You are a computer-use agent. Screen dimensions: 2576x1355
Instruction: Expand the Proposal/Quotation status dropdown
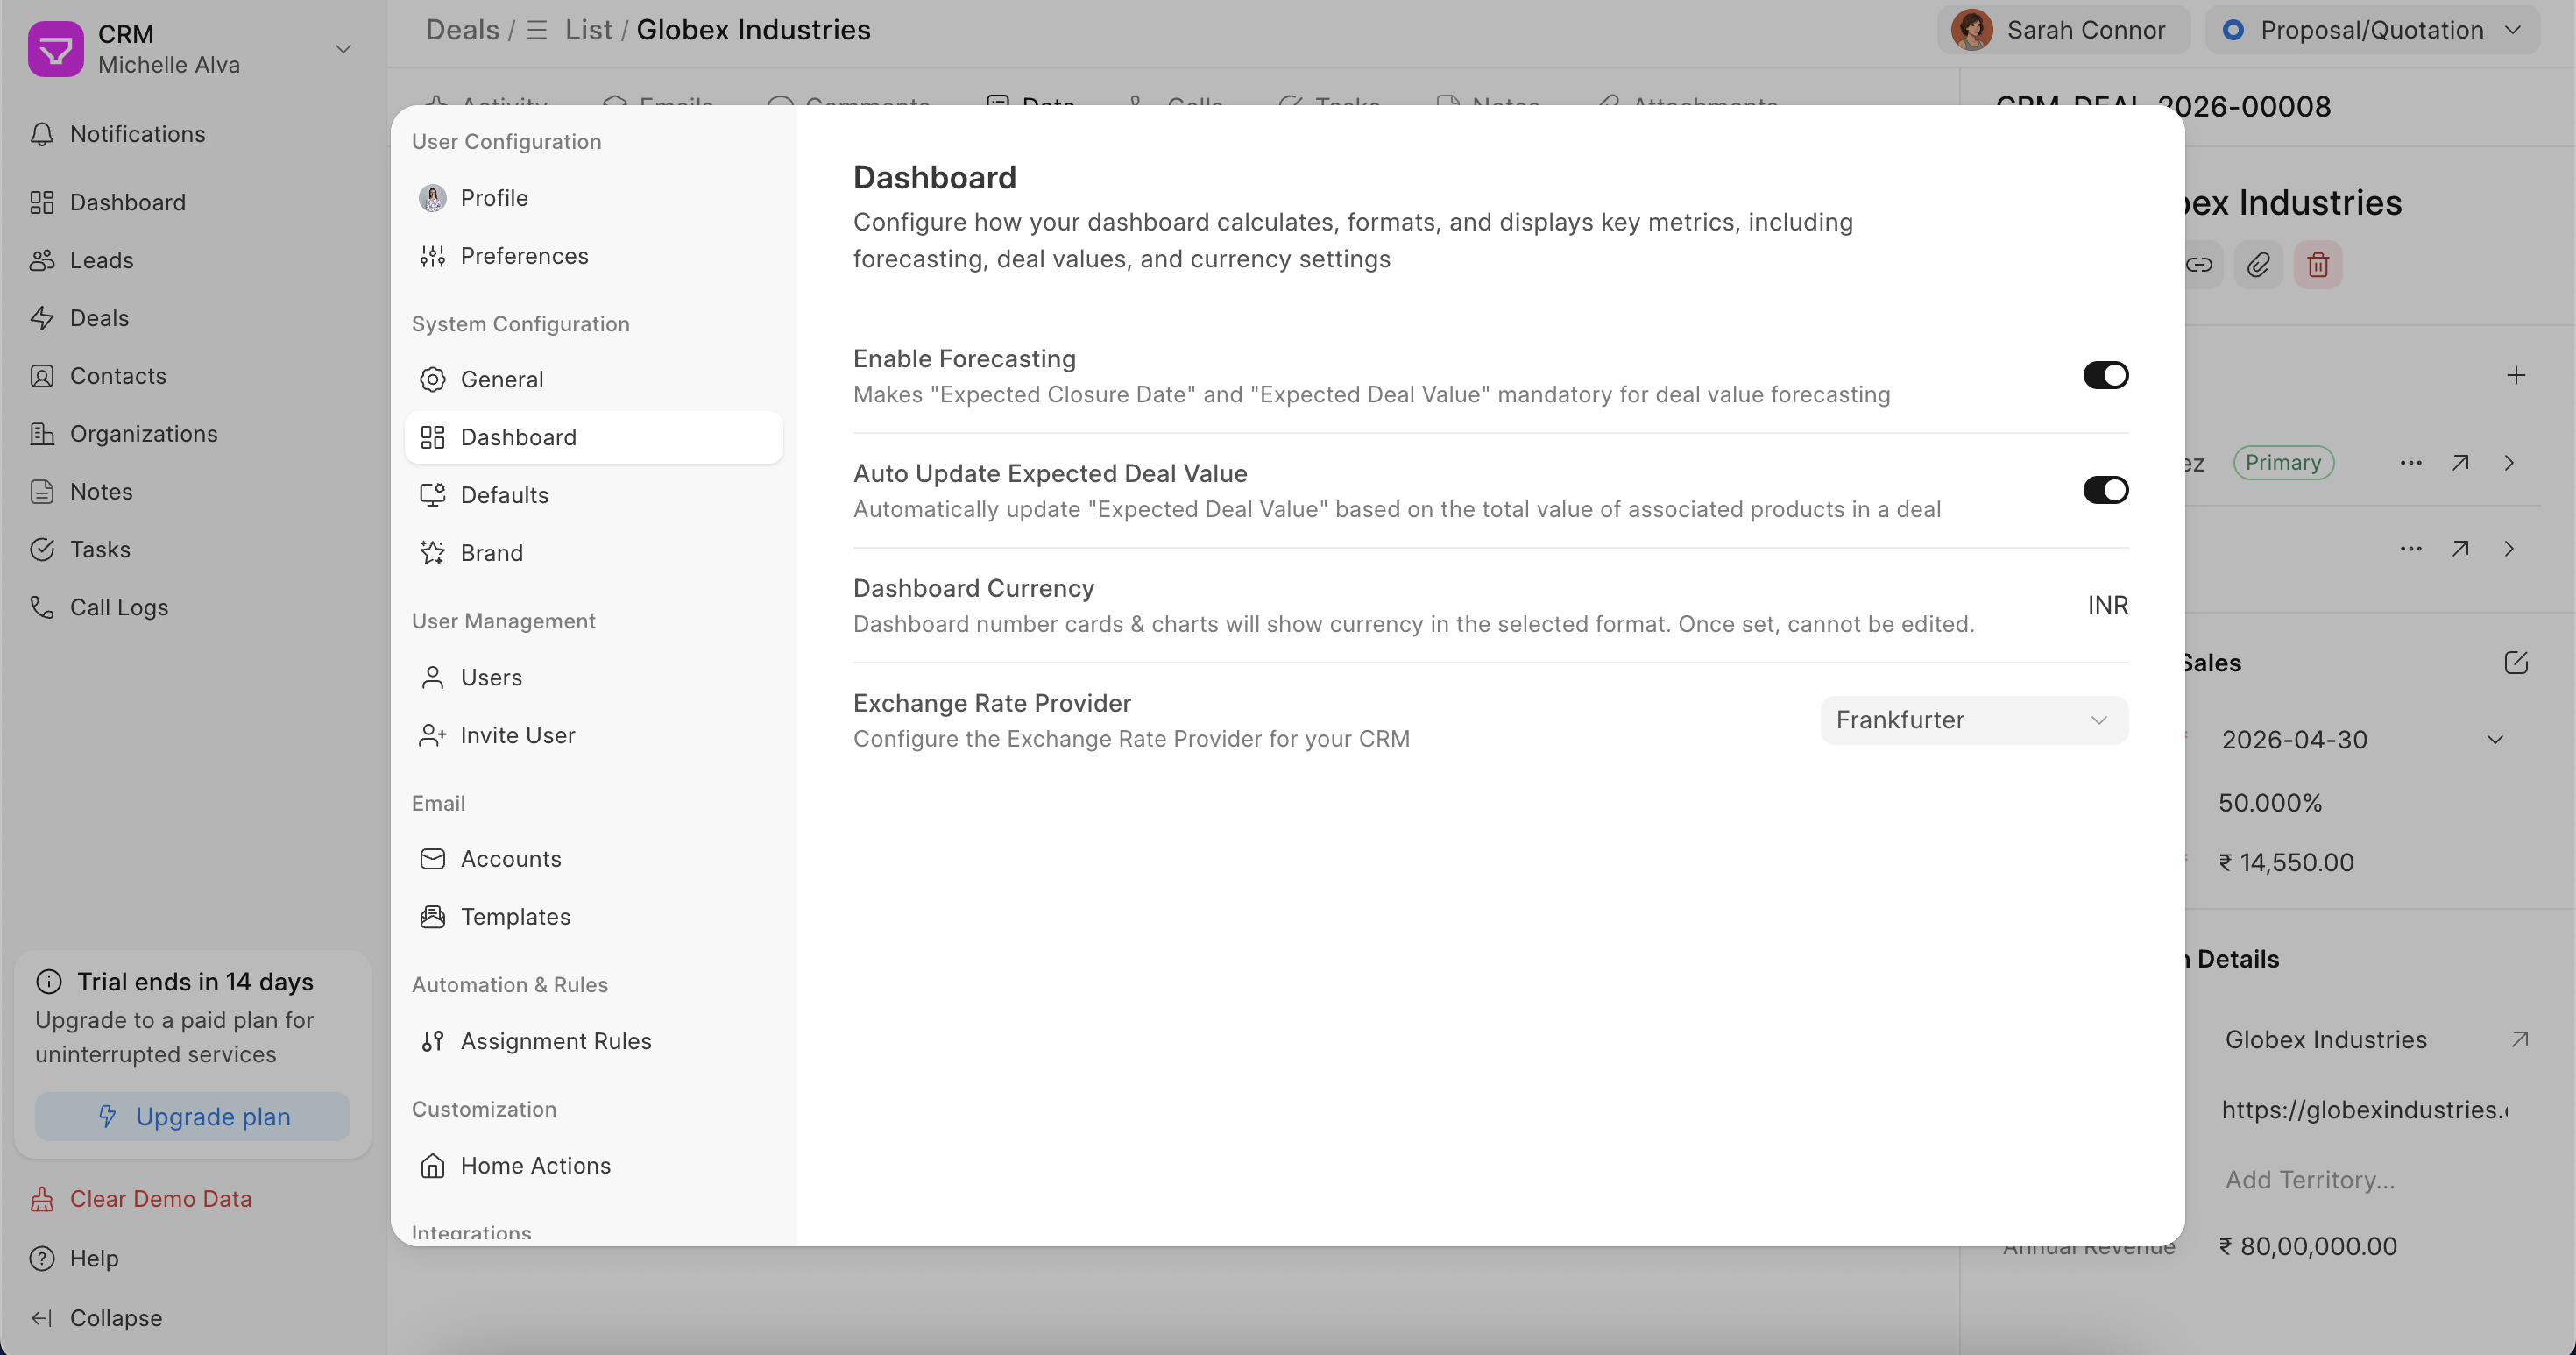pyautogui.click(x=2372, y=30)
